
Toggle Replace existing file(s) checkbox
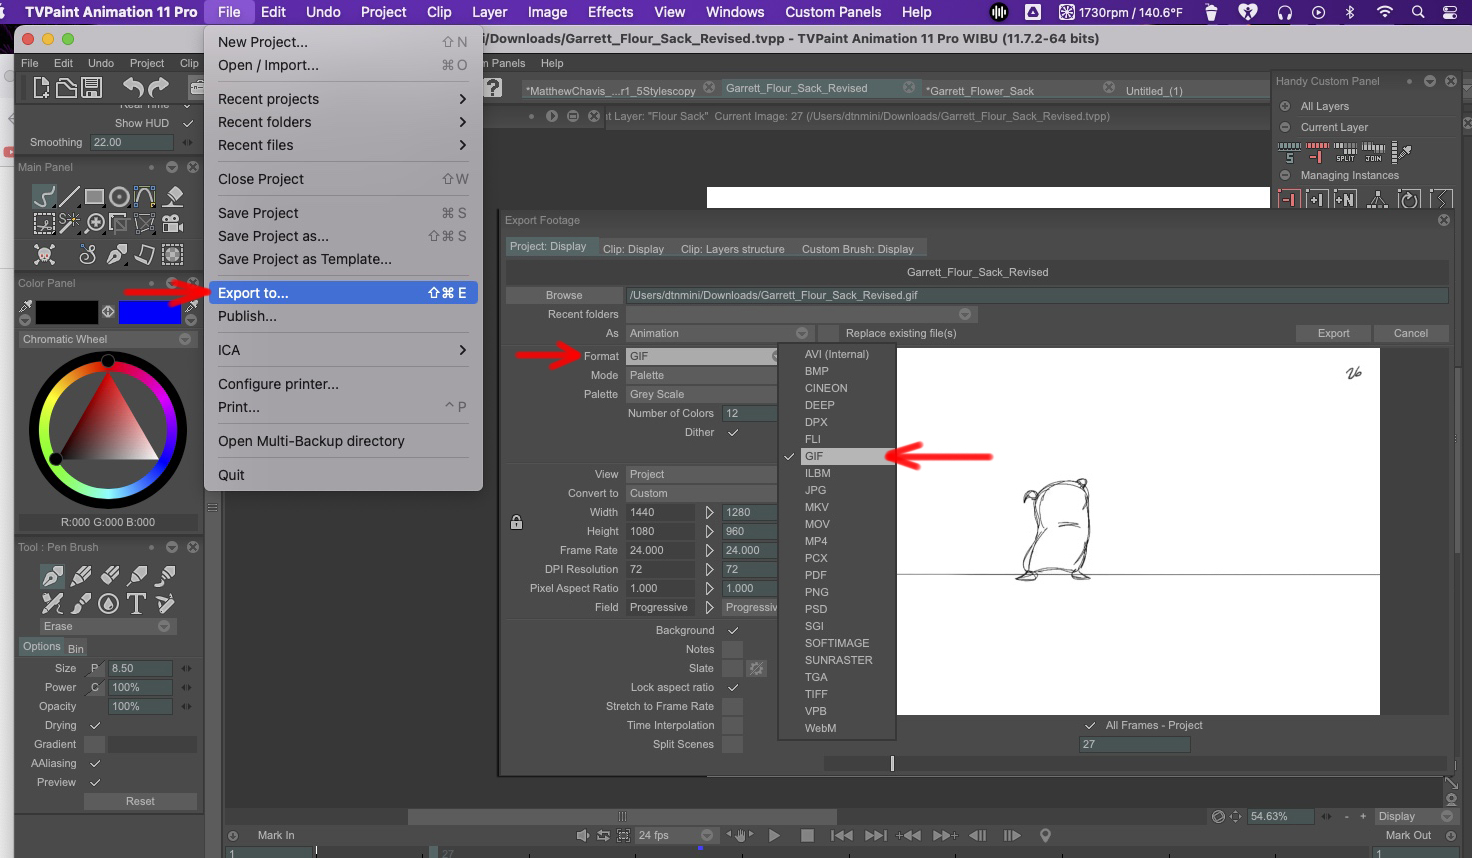click(829, 333)
